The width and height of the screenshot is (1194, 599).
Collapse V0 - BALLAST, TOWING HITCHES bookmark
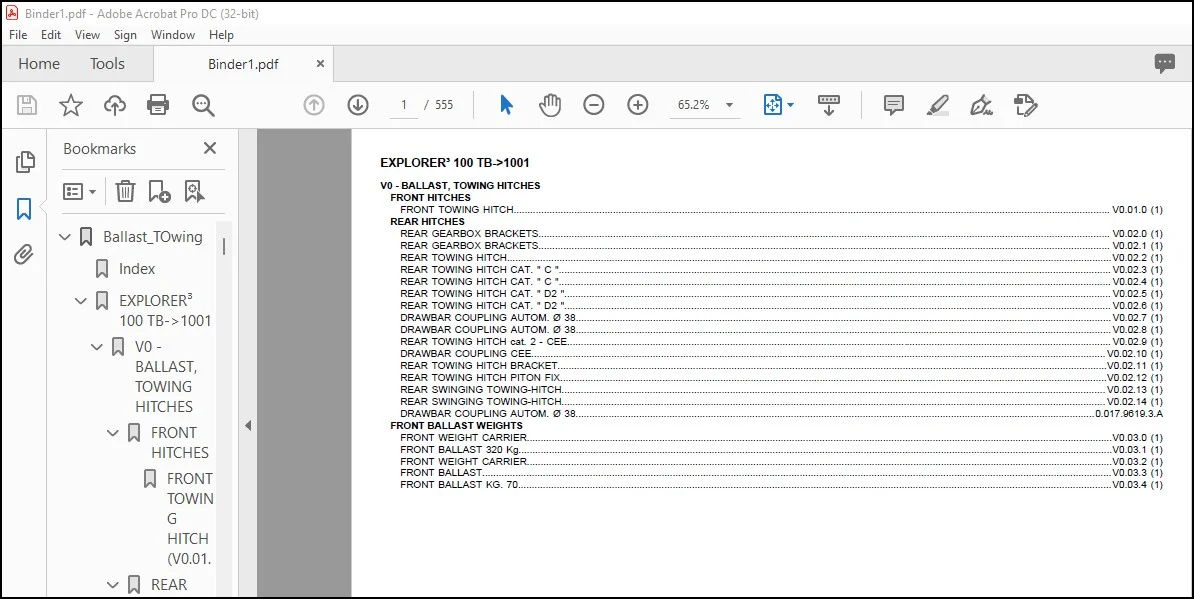[x=97, y=347]
